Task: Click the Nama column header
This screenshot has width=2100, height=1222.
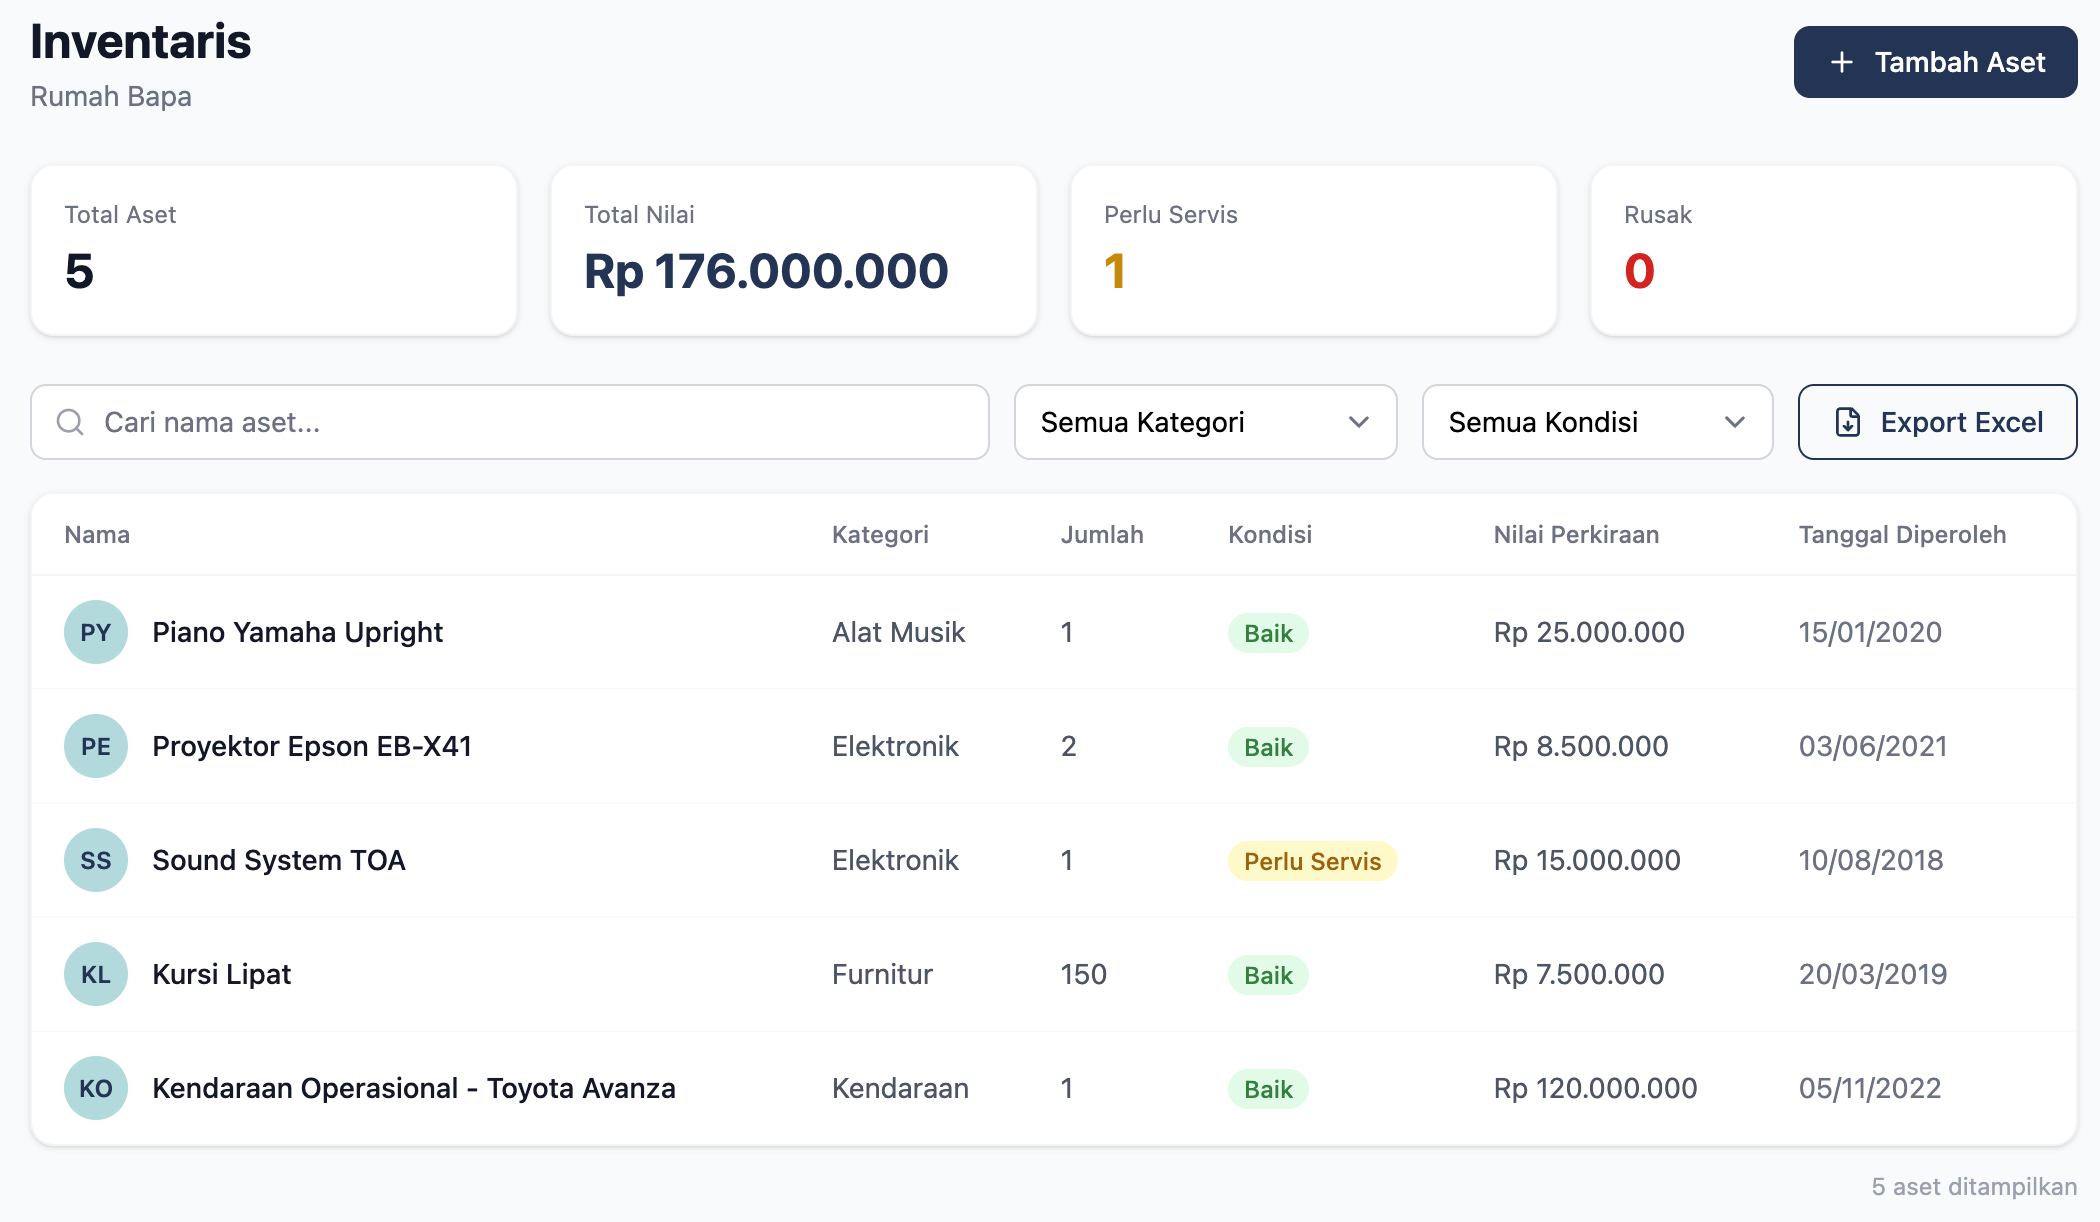Action: click(97, 535)
